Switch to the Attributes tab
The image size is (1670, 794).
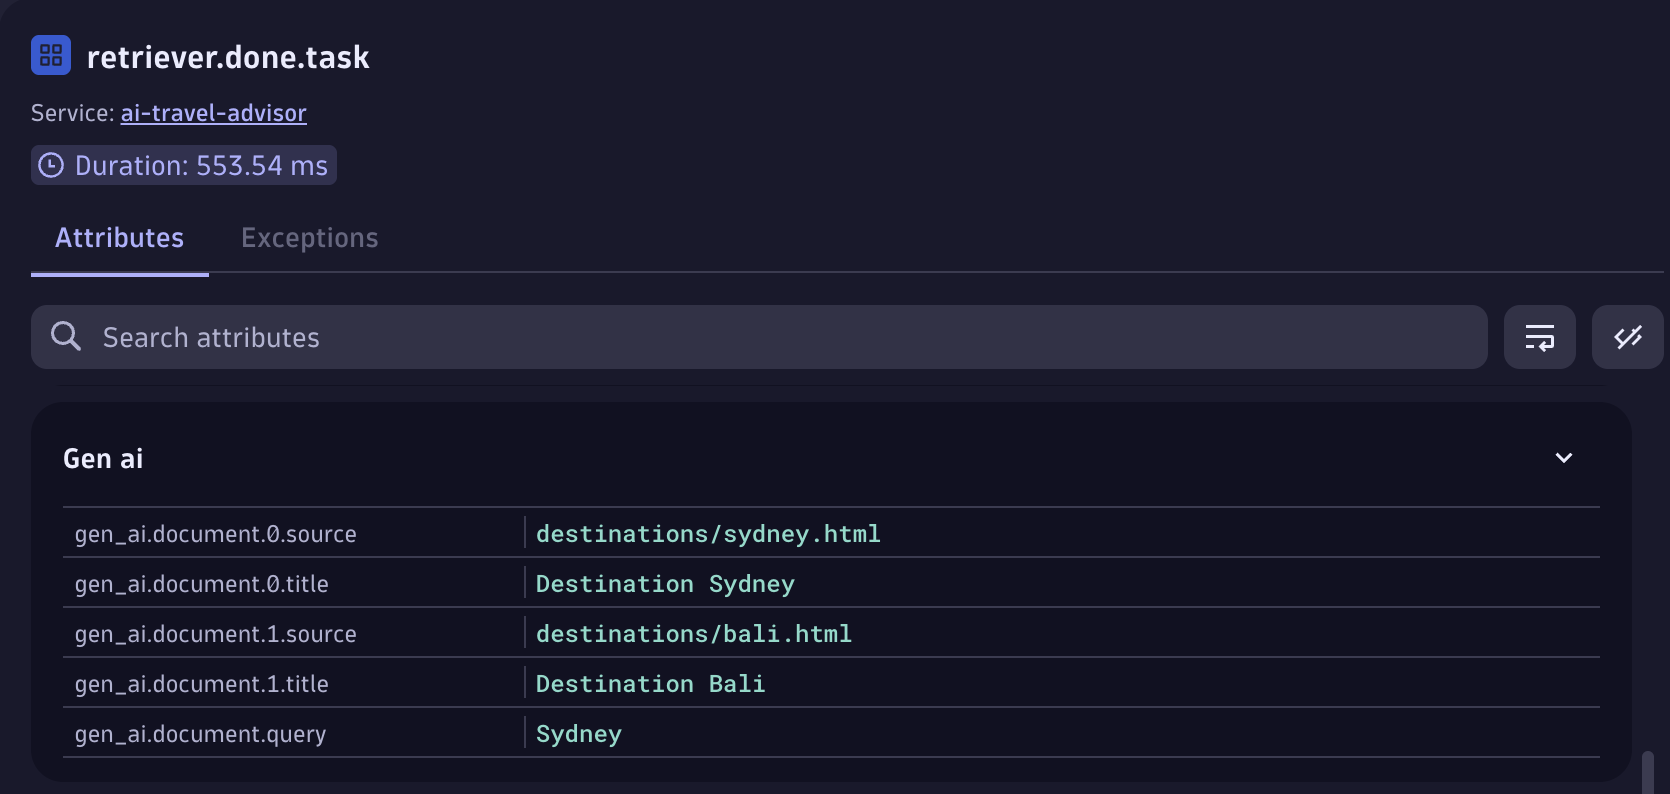click(x=120, y=238)
